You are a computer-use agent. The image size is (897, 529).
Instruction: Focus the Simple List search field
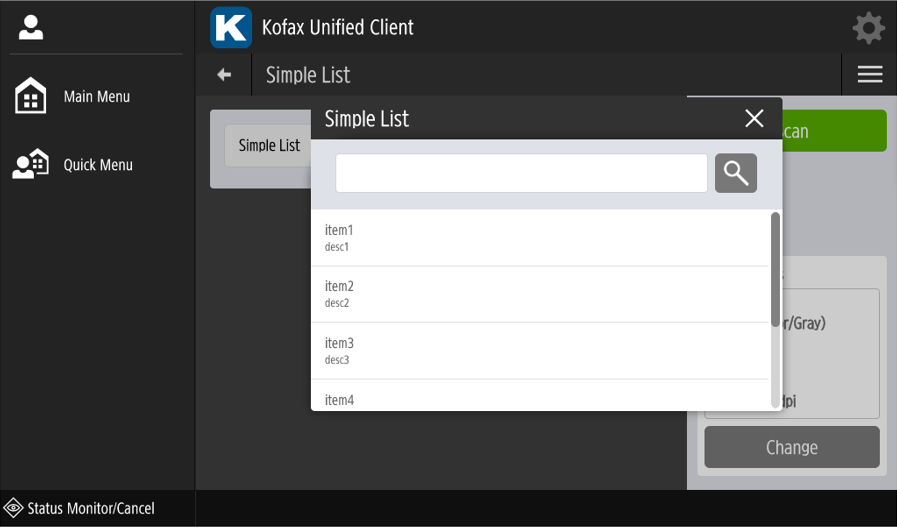pos(521,173)
